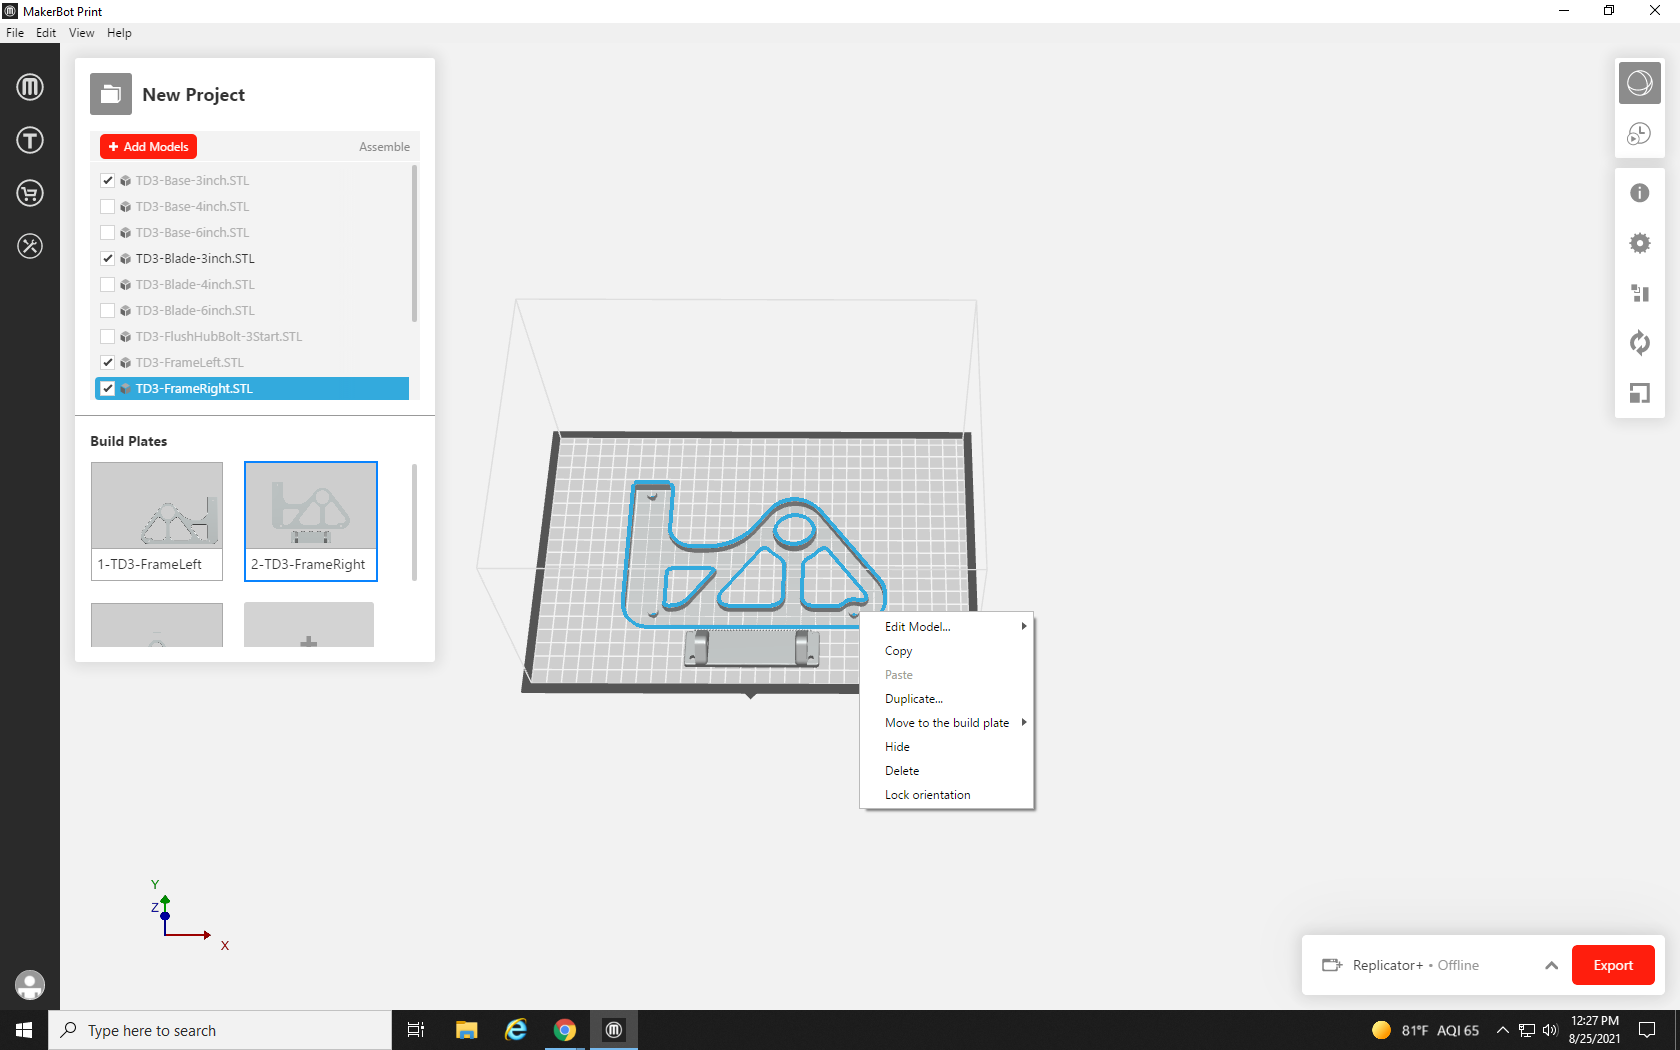The image size is (1680, 1050).
Task: Check TD3-Blade-6inch.STL checkbox
Action: [x=107, y=311]
